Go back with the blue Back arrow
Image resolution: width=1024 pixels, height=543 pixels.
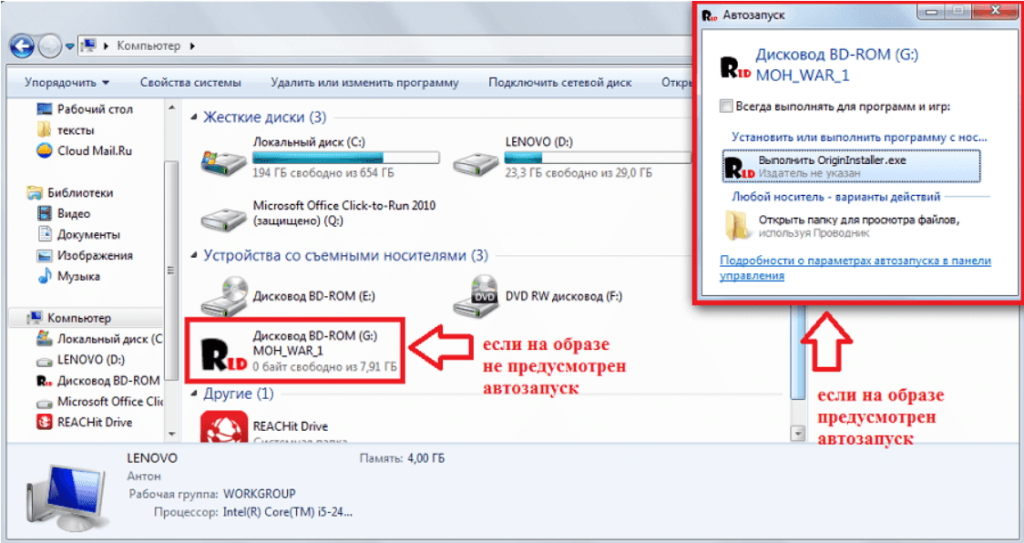22,46
